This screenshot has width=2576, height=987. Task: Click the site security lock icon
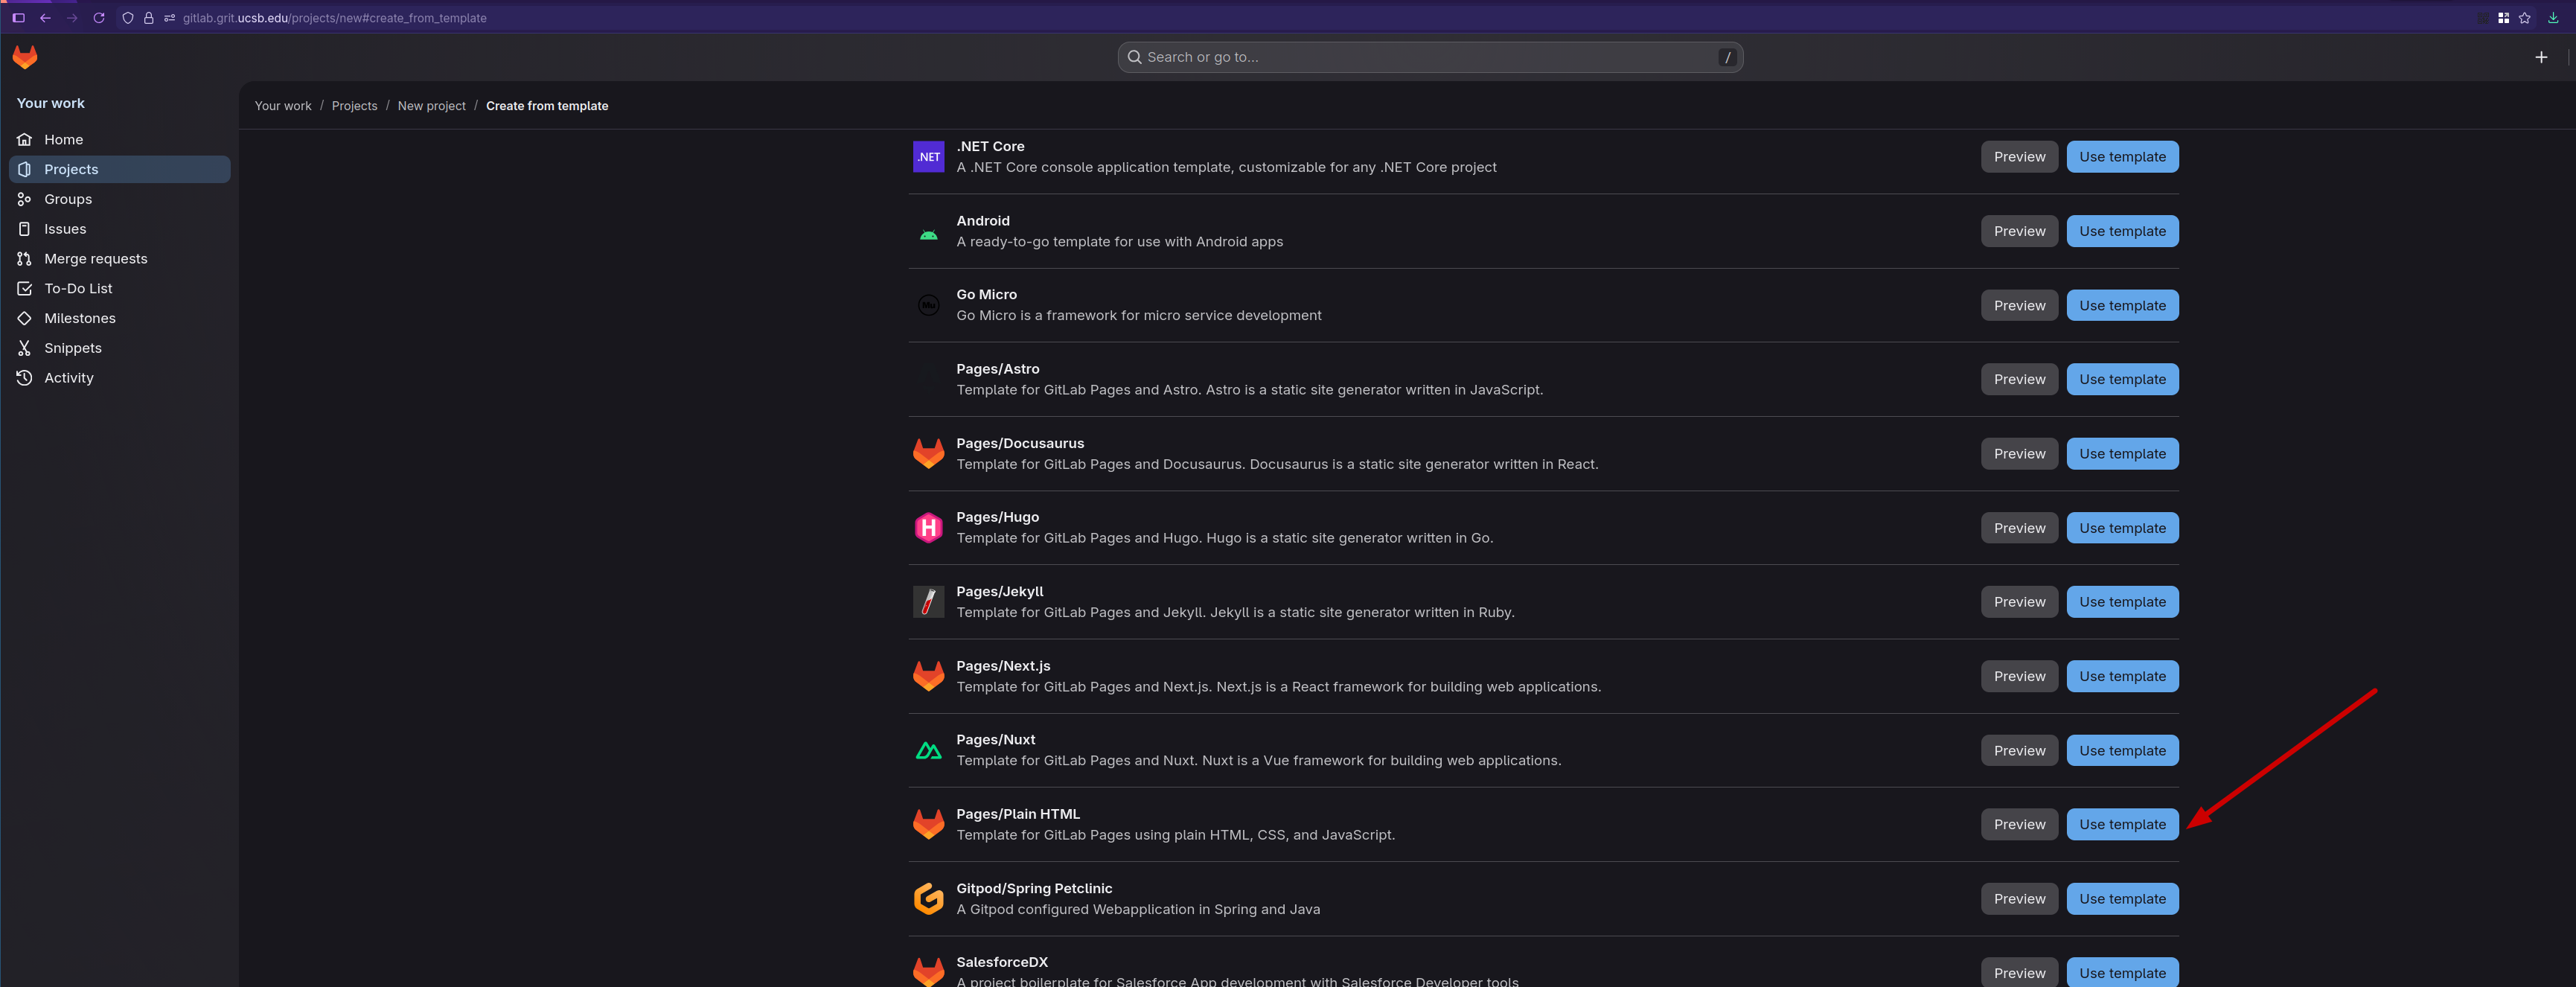pos(149,18)
